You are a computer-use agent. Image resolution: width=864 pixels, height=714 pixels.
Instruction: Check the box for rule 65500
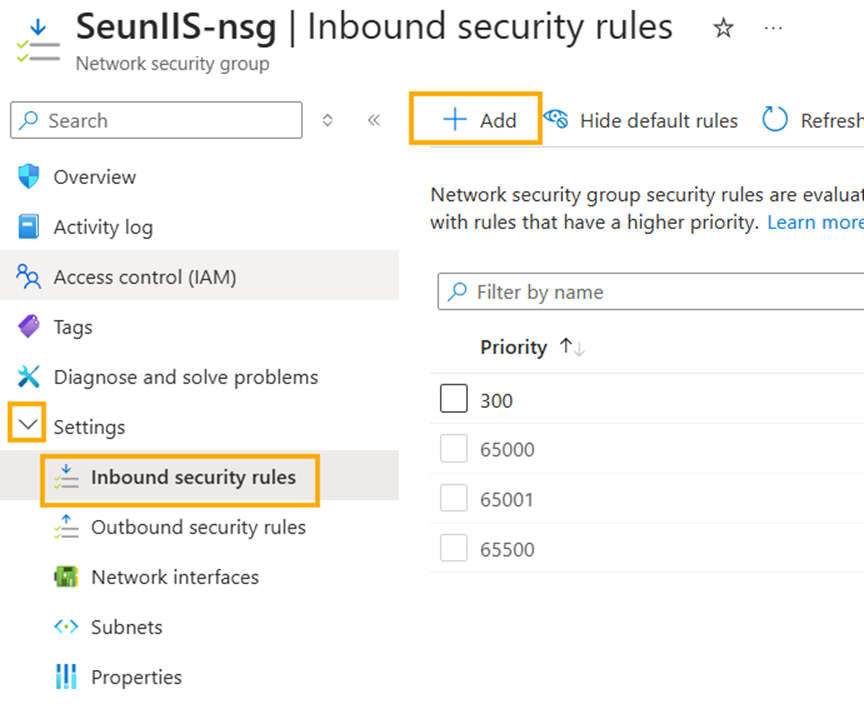click(454, 549)
